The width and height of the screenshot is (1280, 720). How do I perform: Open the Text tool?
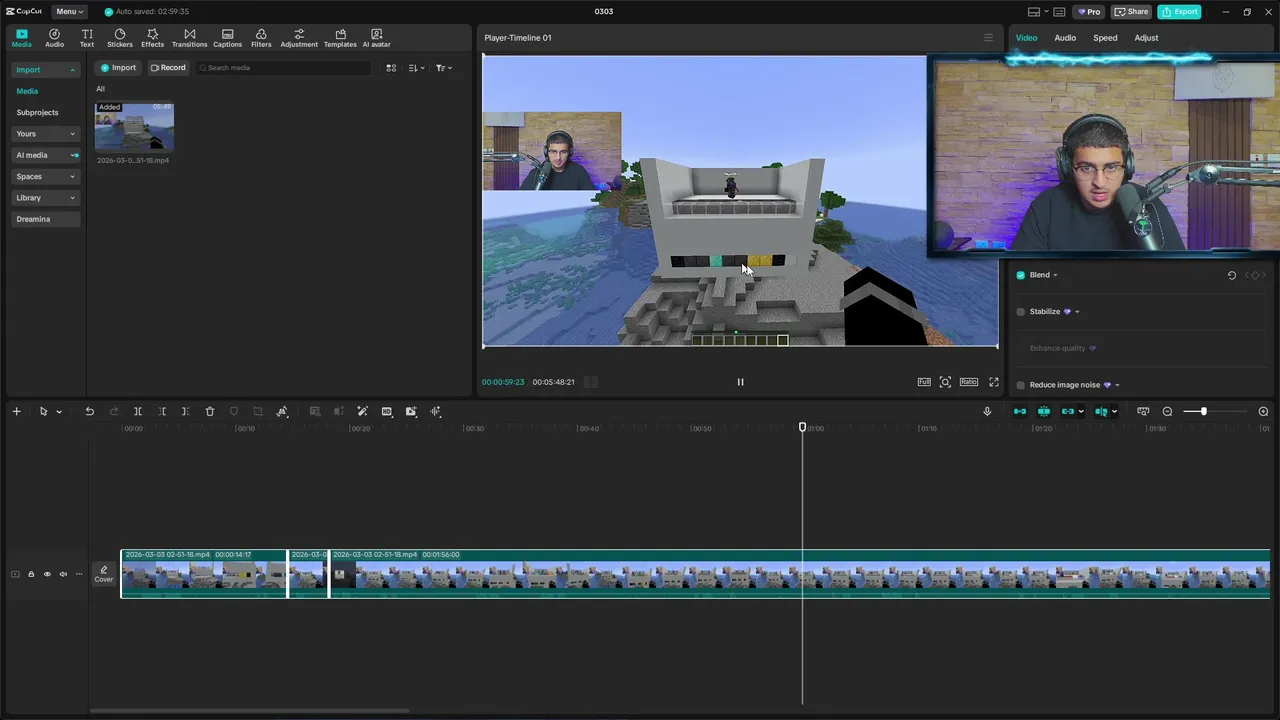(x=87, y=38)
